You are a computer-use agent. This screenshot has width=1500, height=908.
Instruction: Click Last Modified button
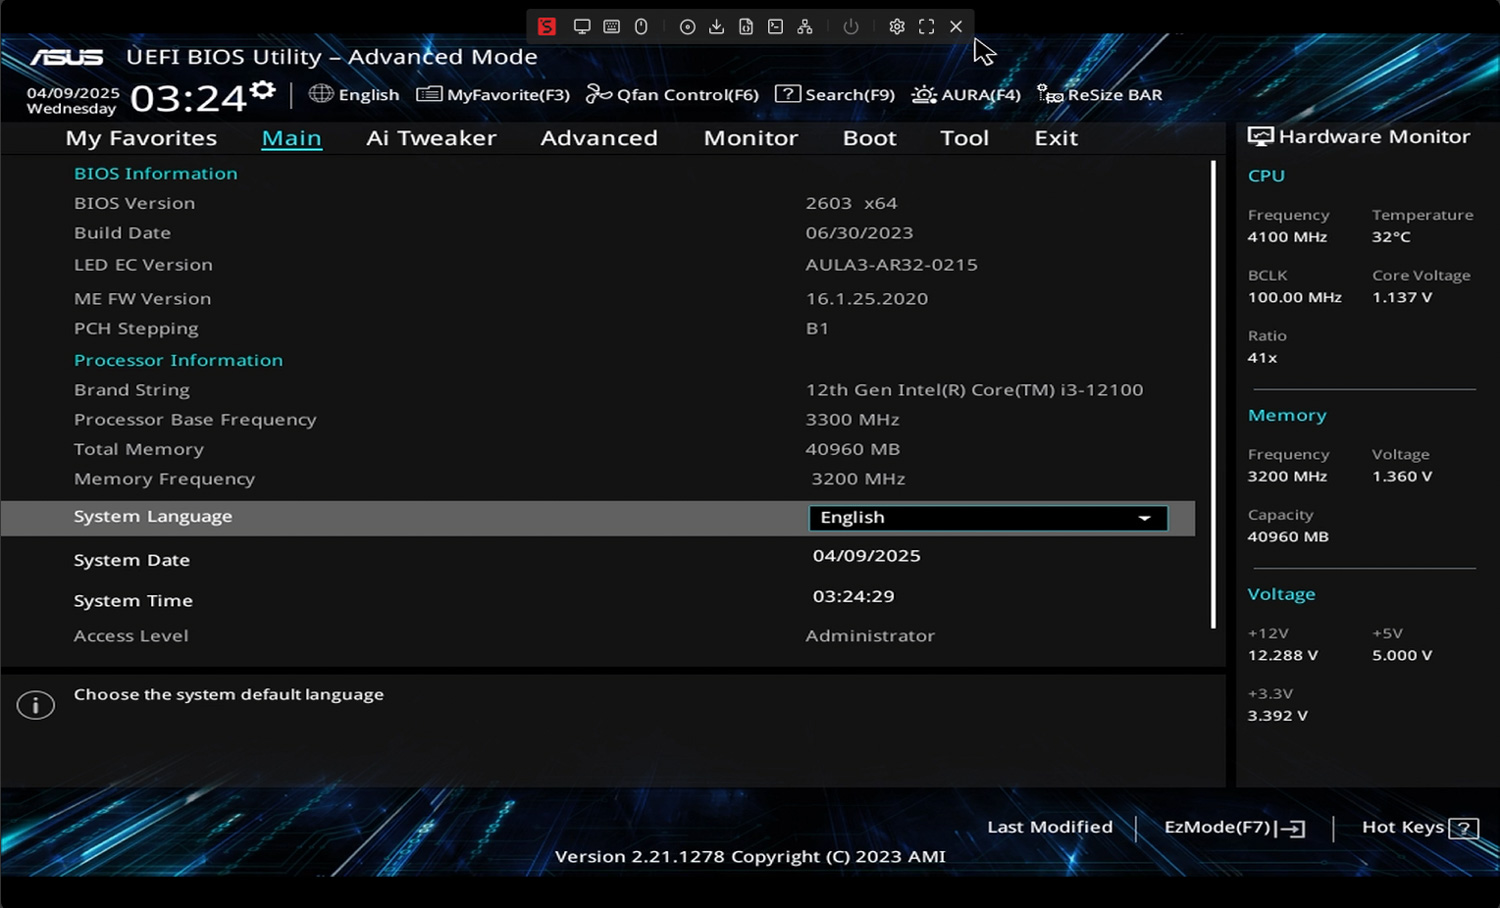[1050, 827]
